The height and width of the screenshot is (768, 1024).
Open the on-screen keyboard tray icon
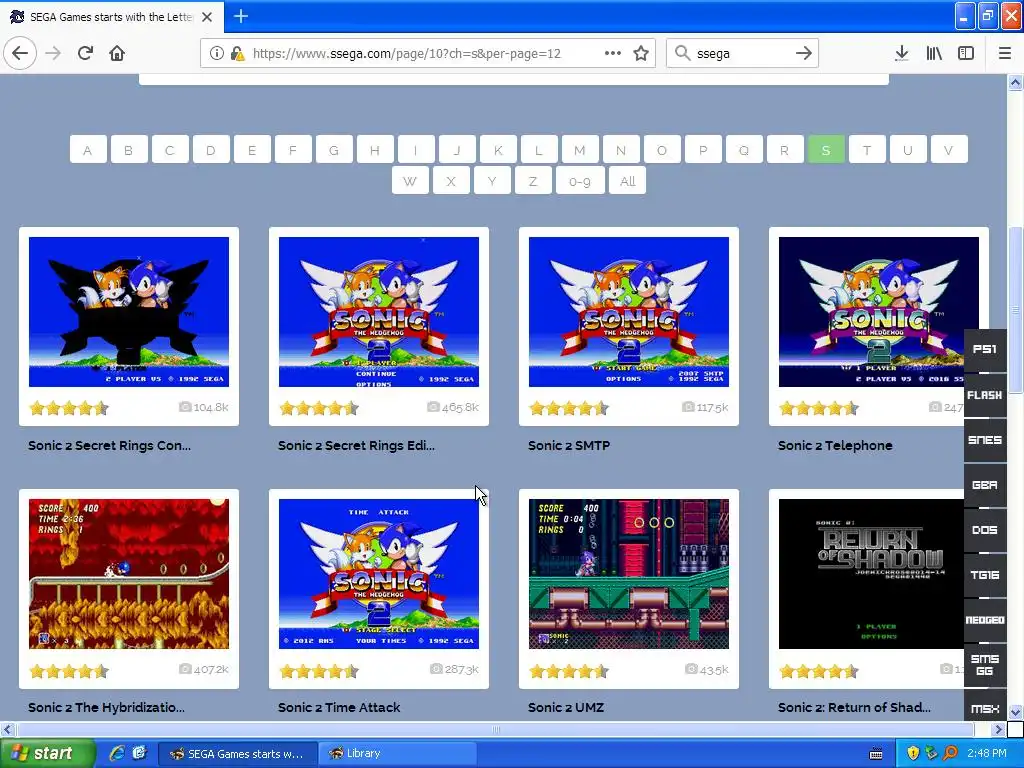[x=876, y=753]
